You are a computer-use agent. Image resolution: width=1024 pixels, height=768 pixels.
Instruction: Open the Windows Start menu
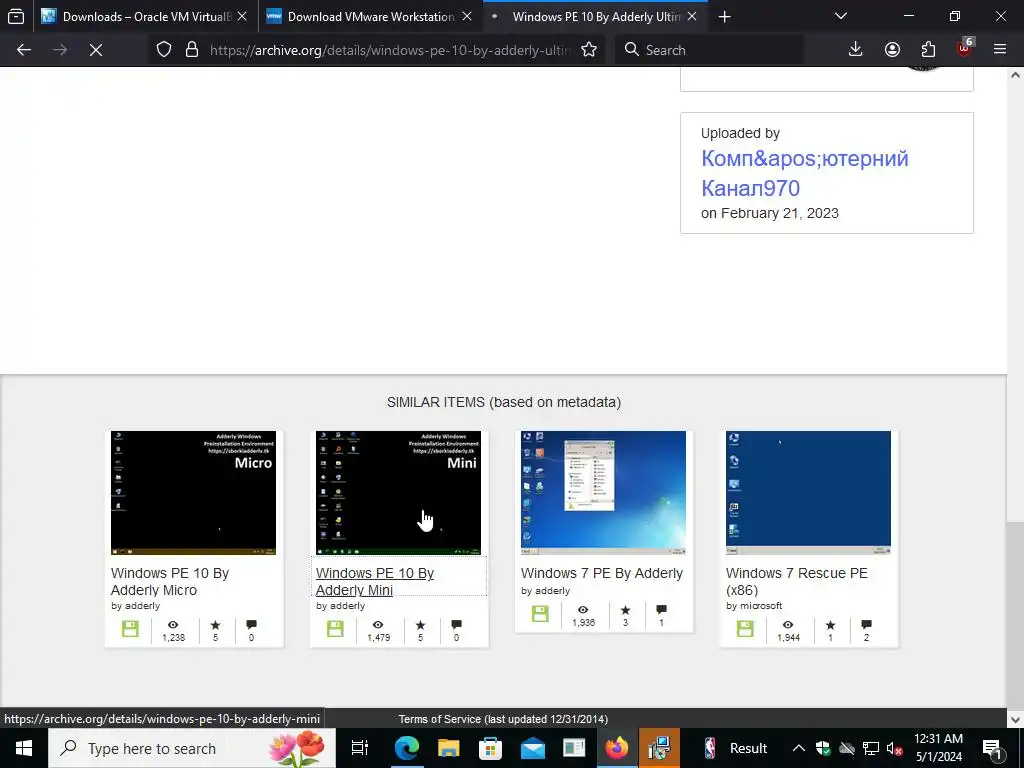pyautogui.click(x=24, y=748)
